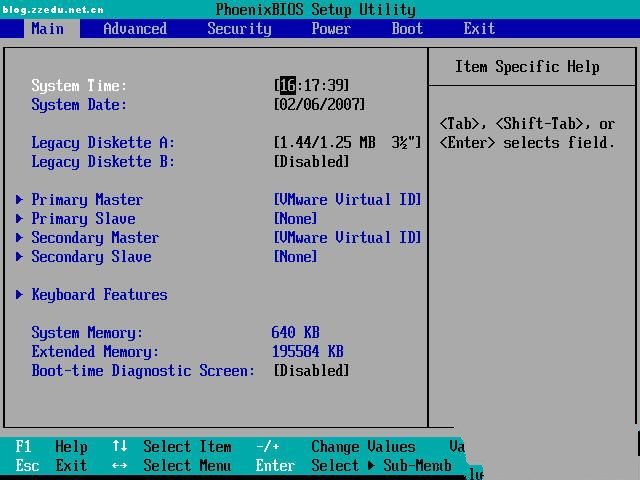Expand the Secondary Slave arrow
640x480 pixels.
click(20, 256)
